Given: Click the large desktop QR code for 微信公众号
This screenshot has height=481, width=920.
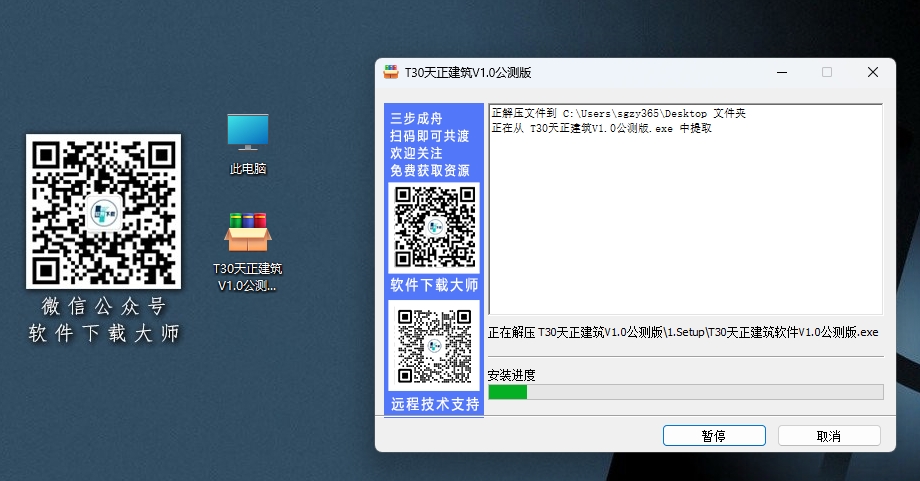Looking at the screenshot, I should pos(103,211).
